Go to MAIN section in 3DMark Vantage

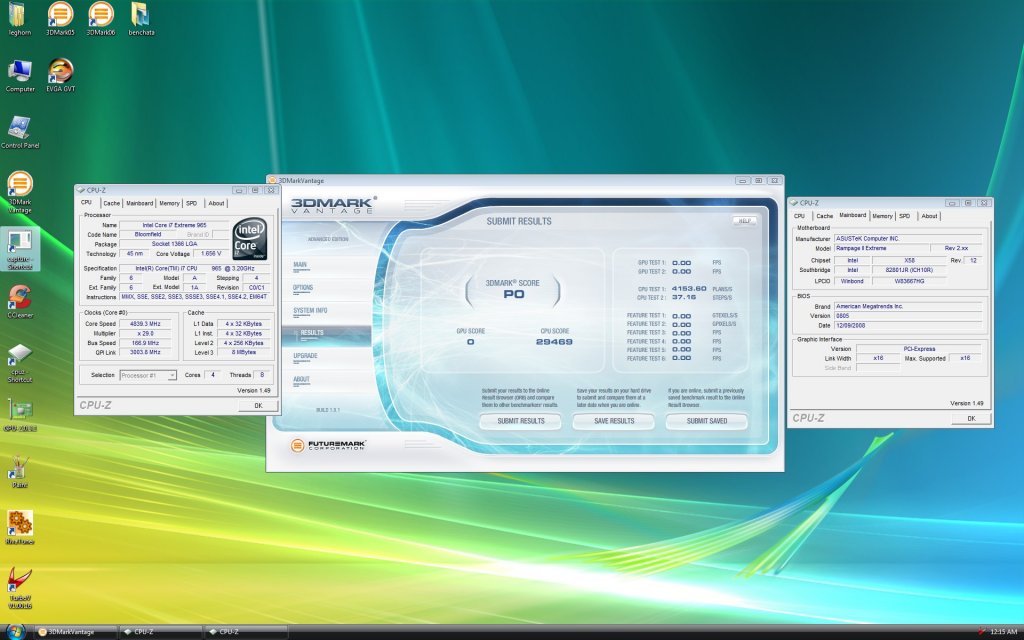pos(300,265)
